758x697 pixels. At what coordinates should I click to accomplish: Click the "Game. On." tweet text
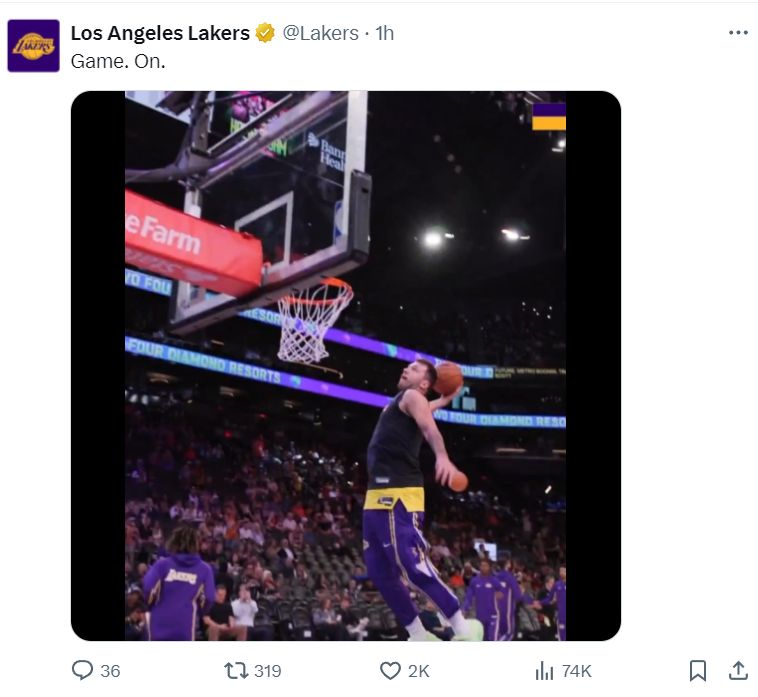coord(118,60)
